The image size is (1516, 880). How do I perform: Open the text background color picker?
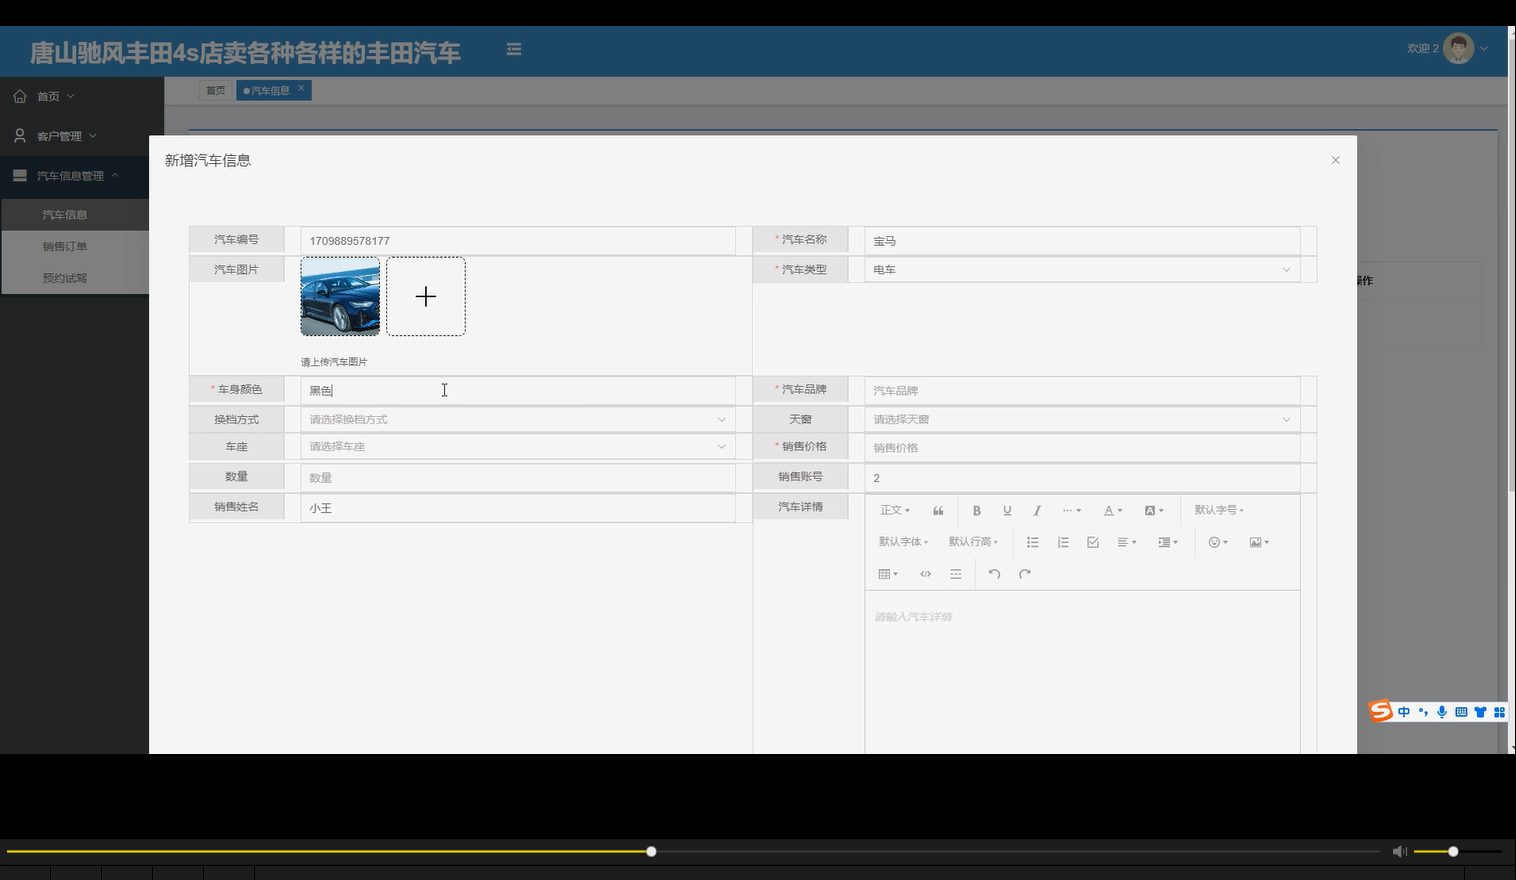1154,511
